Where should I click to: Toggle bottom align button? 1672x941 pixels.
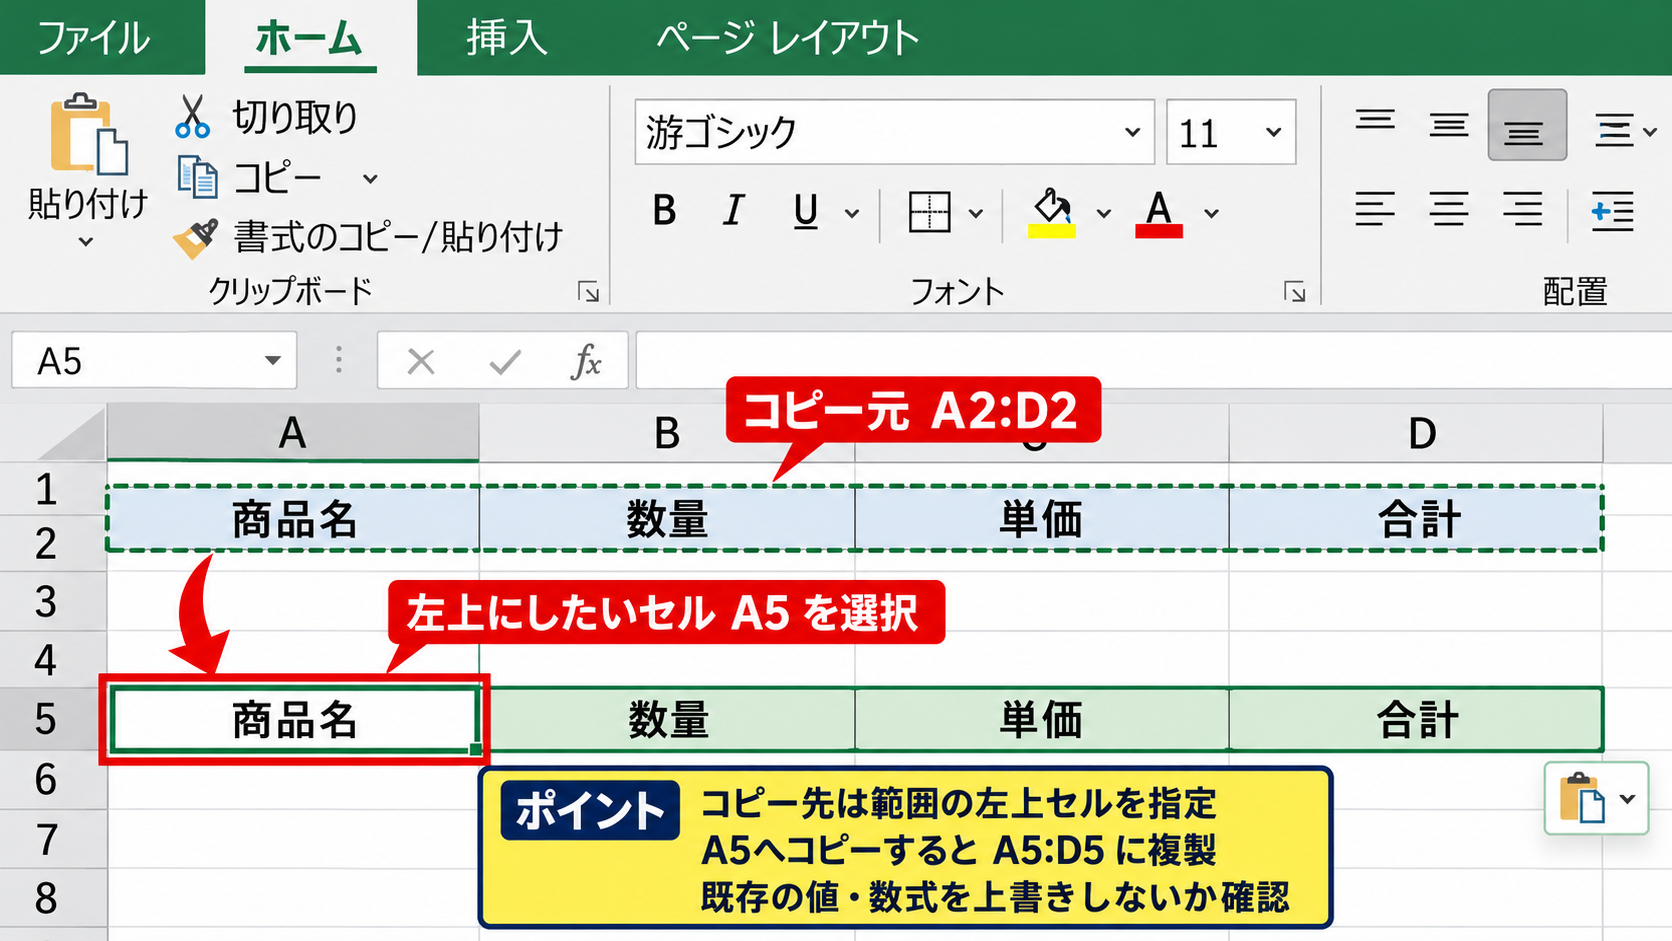pos(1527,124)
